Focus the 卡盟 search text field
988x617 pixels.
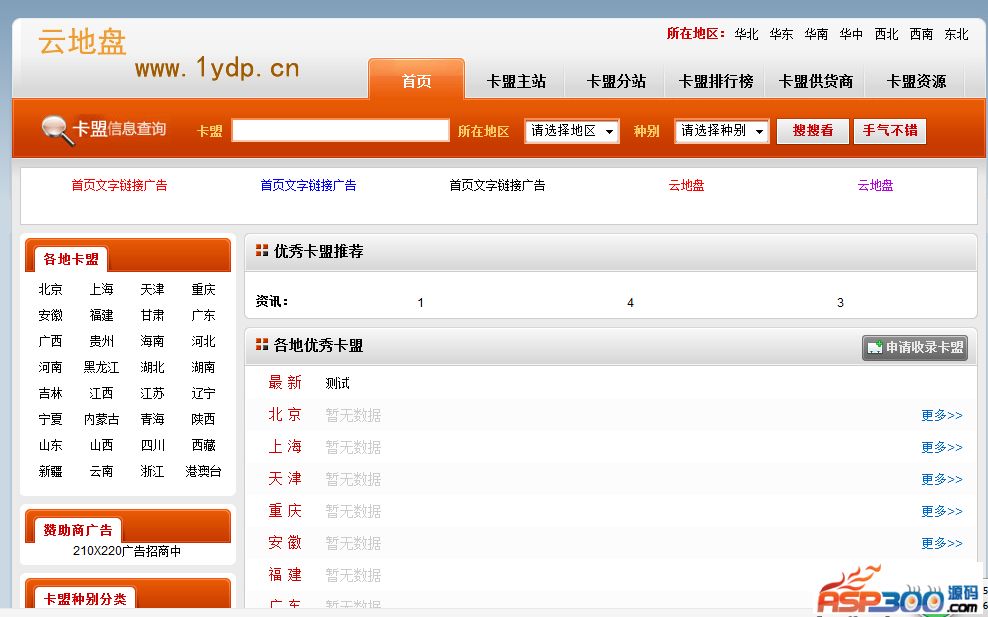340,130
